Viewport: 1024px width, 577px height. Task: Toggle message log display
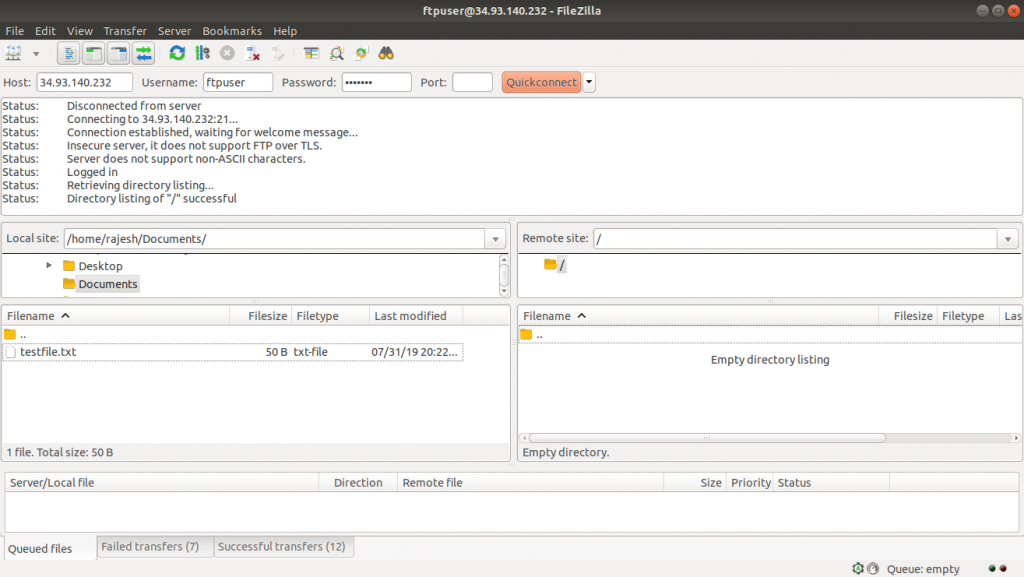(69, 54)
